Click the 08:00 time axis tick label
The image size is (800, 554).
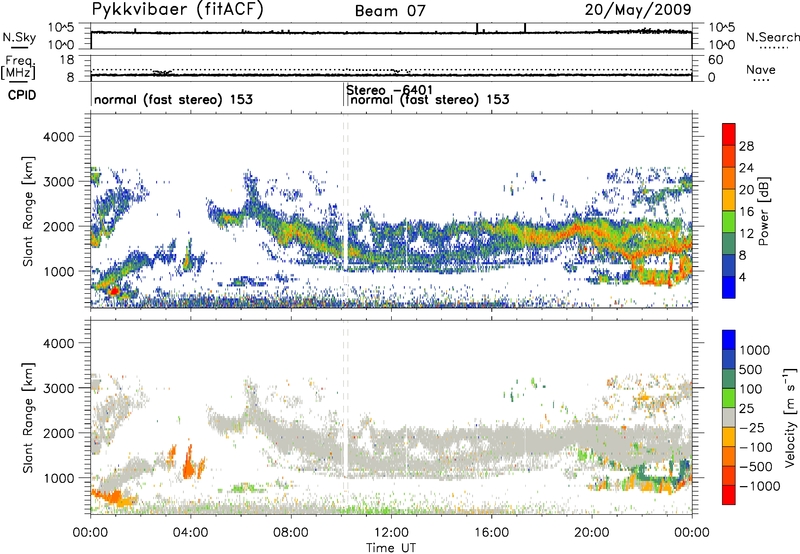[291, 532]
